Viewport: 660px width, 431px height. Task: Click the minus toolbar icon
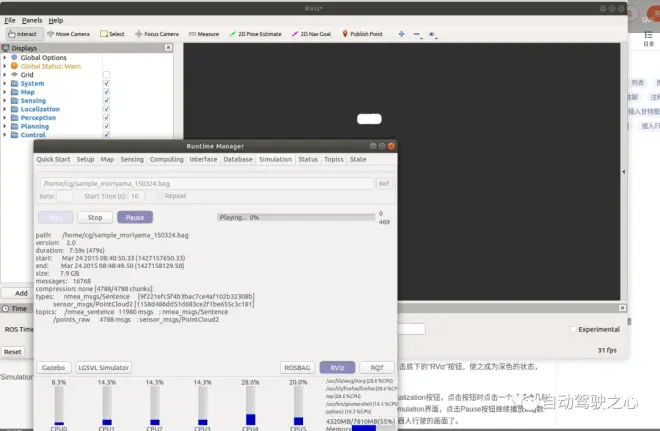[x=417, y=34]
